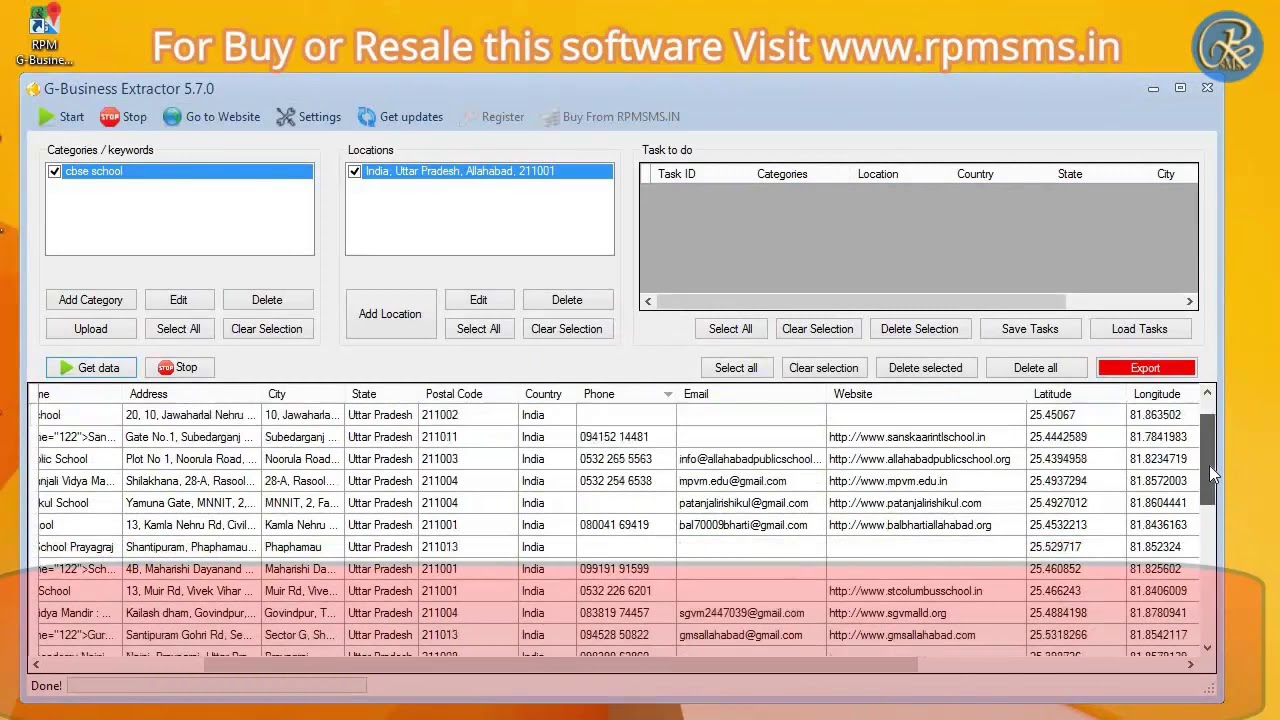Click the G-Business Extractor title bar icon
Screen dimensions: 1280x720
click(x=33, y=89)
